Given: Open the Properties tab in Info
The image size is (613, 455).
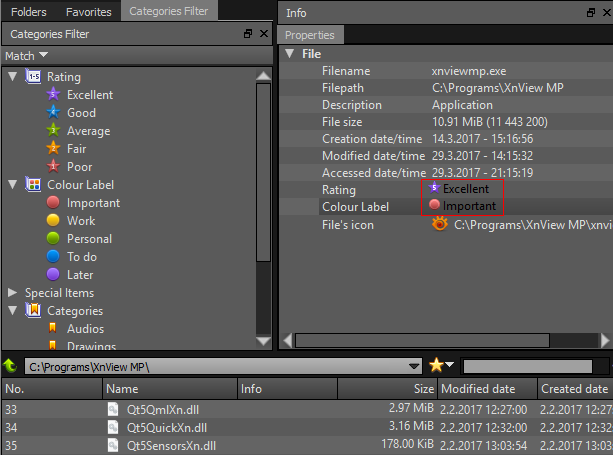Looking at the screenshot, I should (310, 35).
